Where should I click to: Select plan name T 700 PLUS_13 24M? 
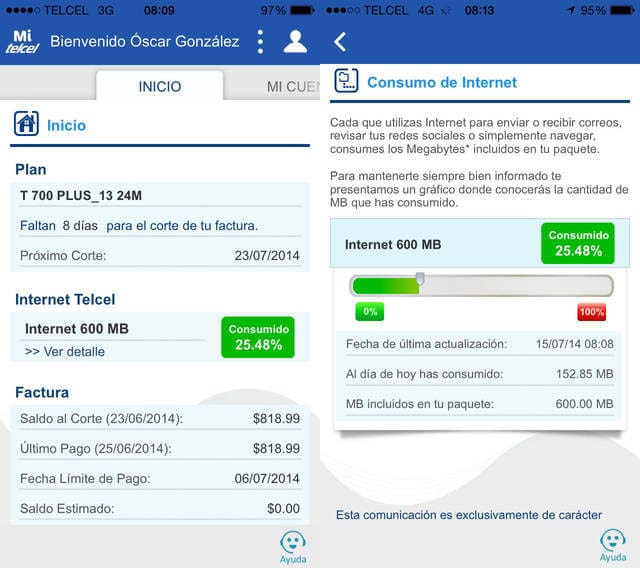click(81, 195)
